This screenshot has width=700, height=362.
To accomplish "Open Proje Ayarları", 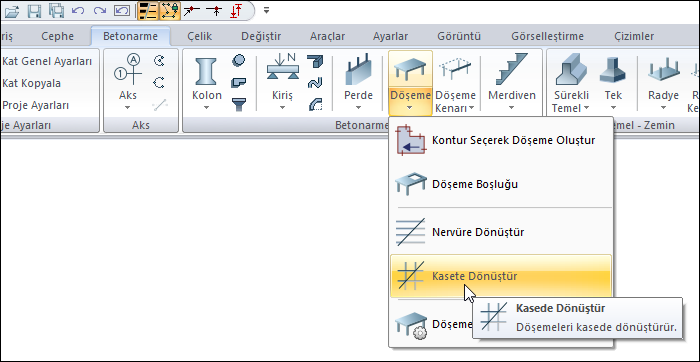I will point(36,105).
